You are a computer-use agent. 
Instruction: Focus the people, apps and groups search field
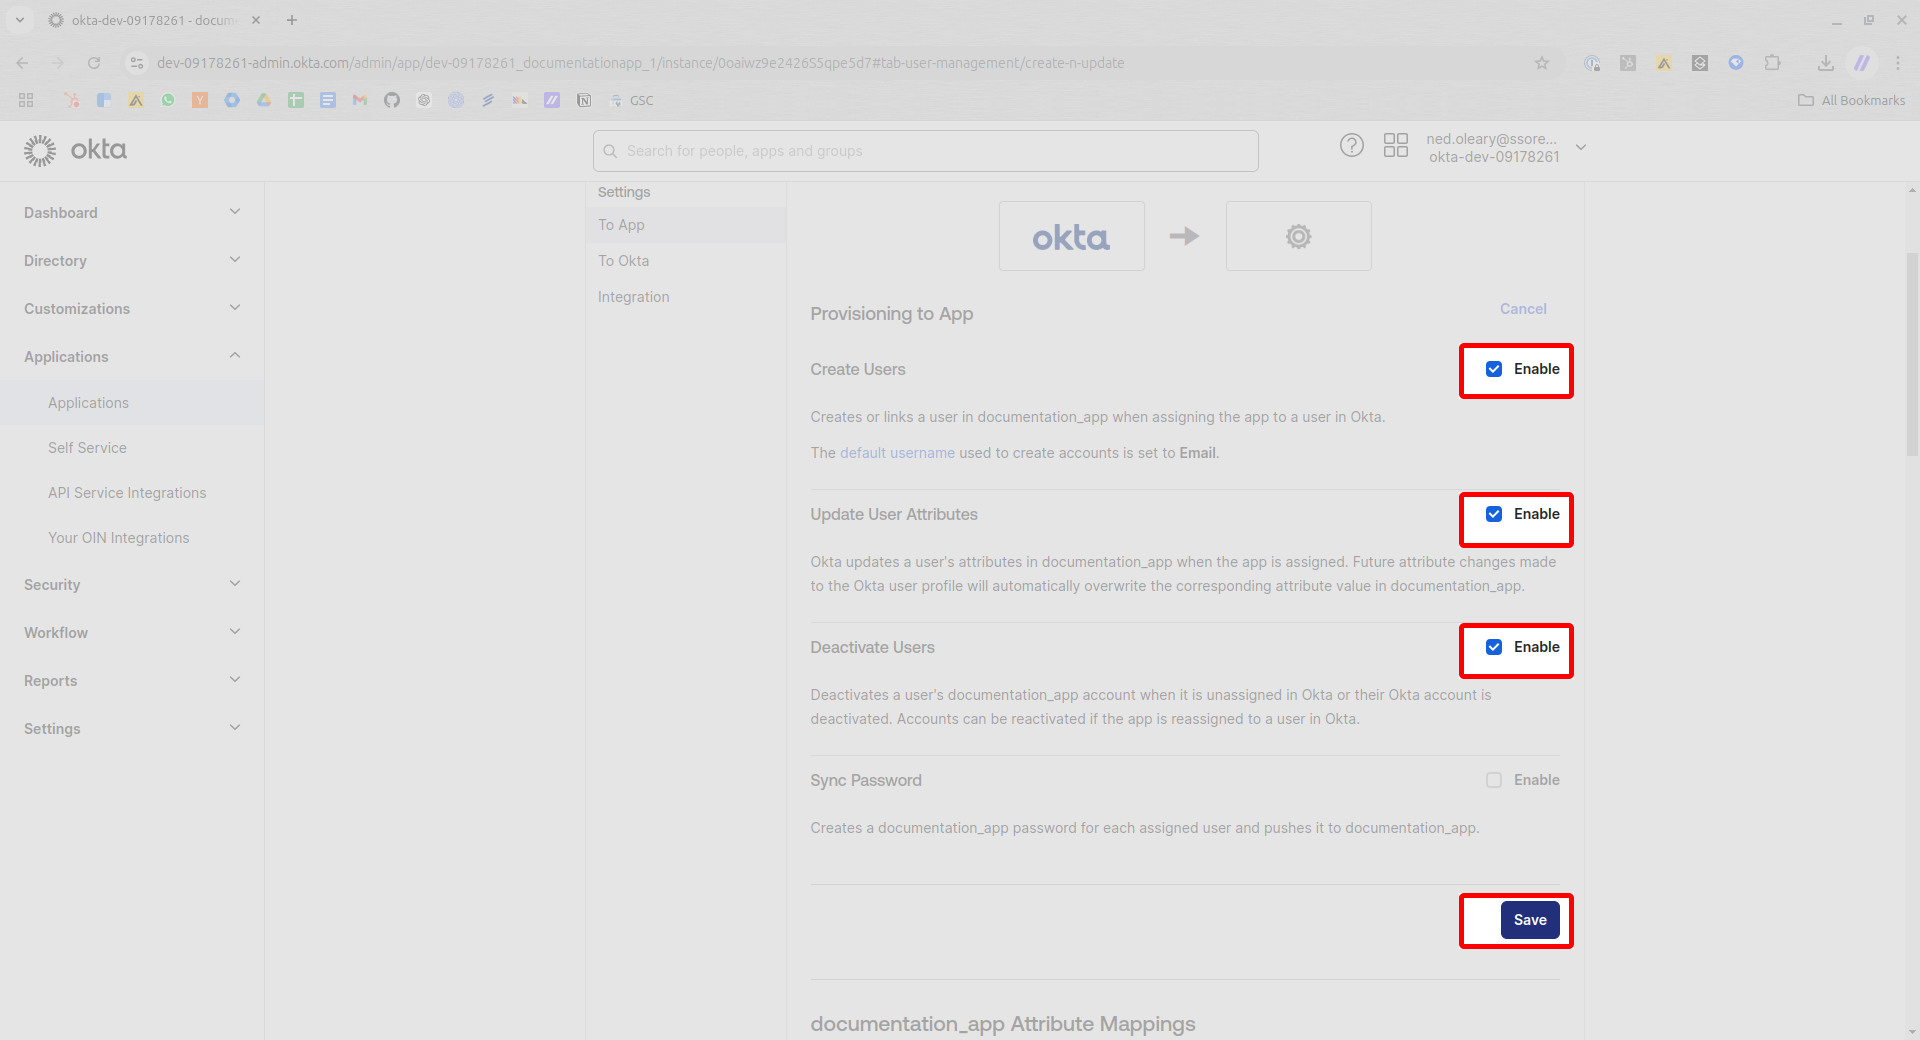(x=925, y=151)
